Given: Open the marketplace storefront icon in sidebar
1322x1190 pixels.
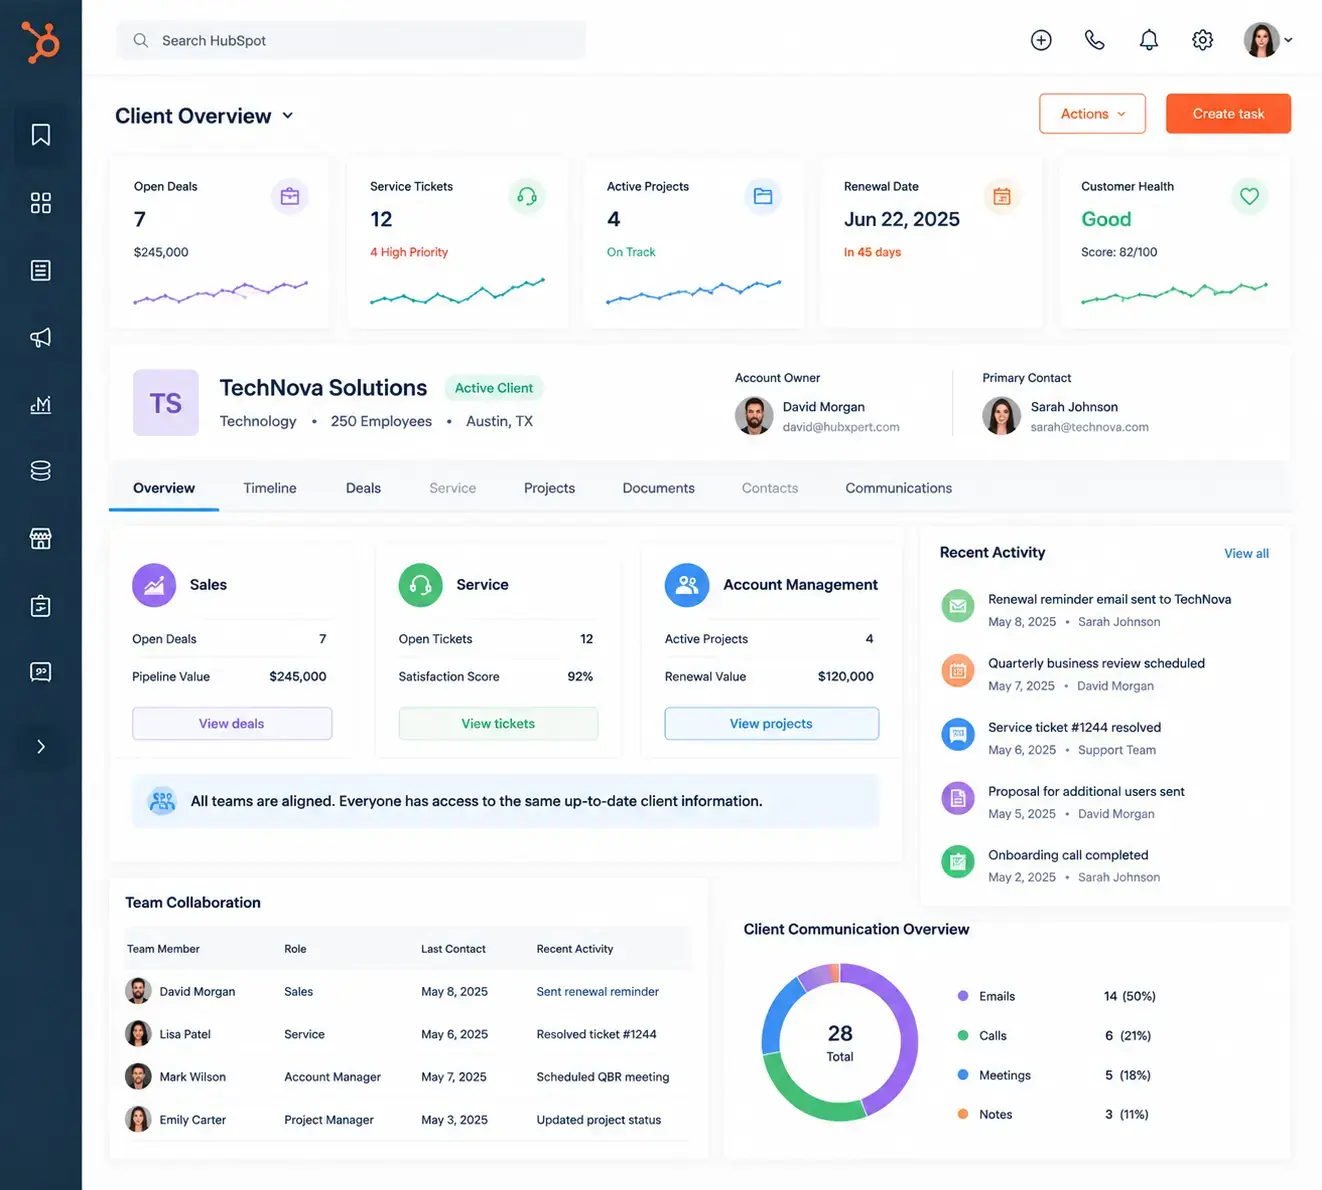Looking at the screenshot, I should click(x=41, y=538).
